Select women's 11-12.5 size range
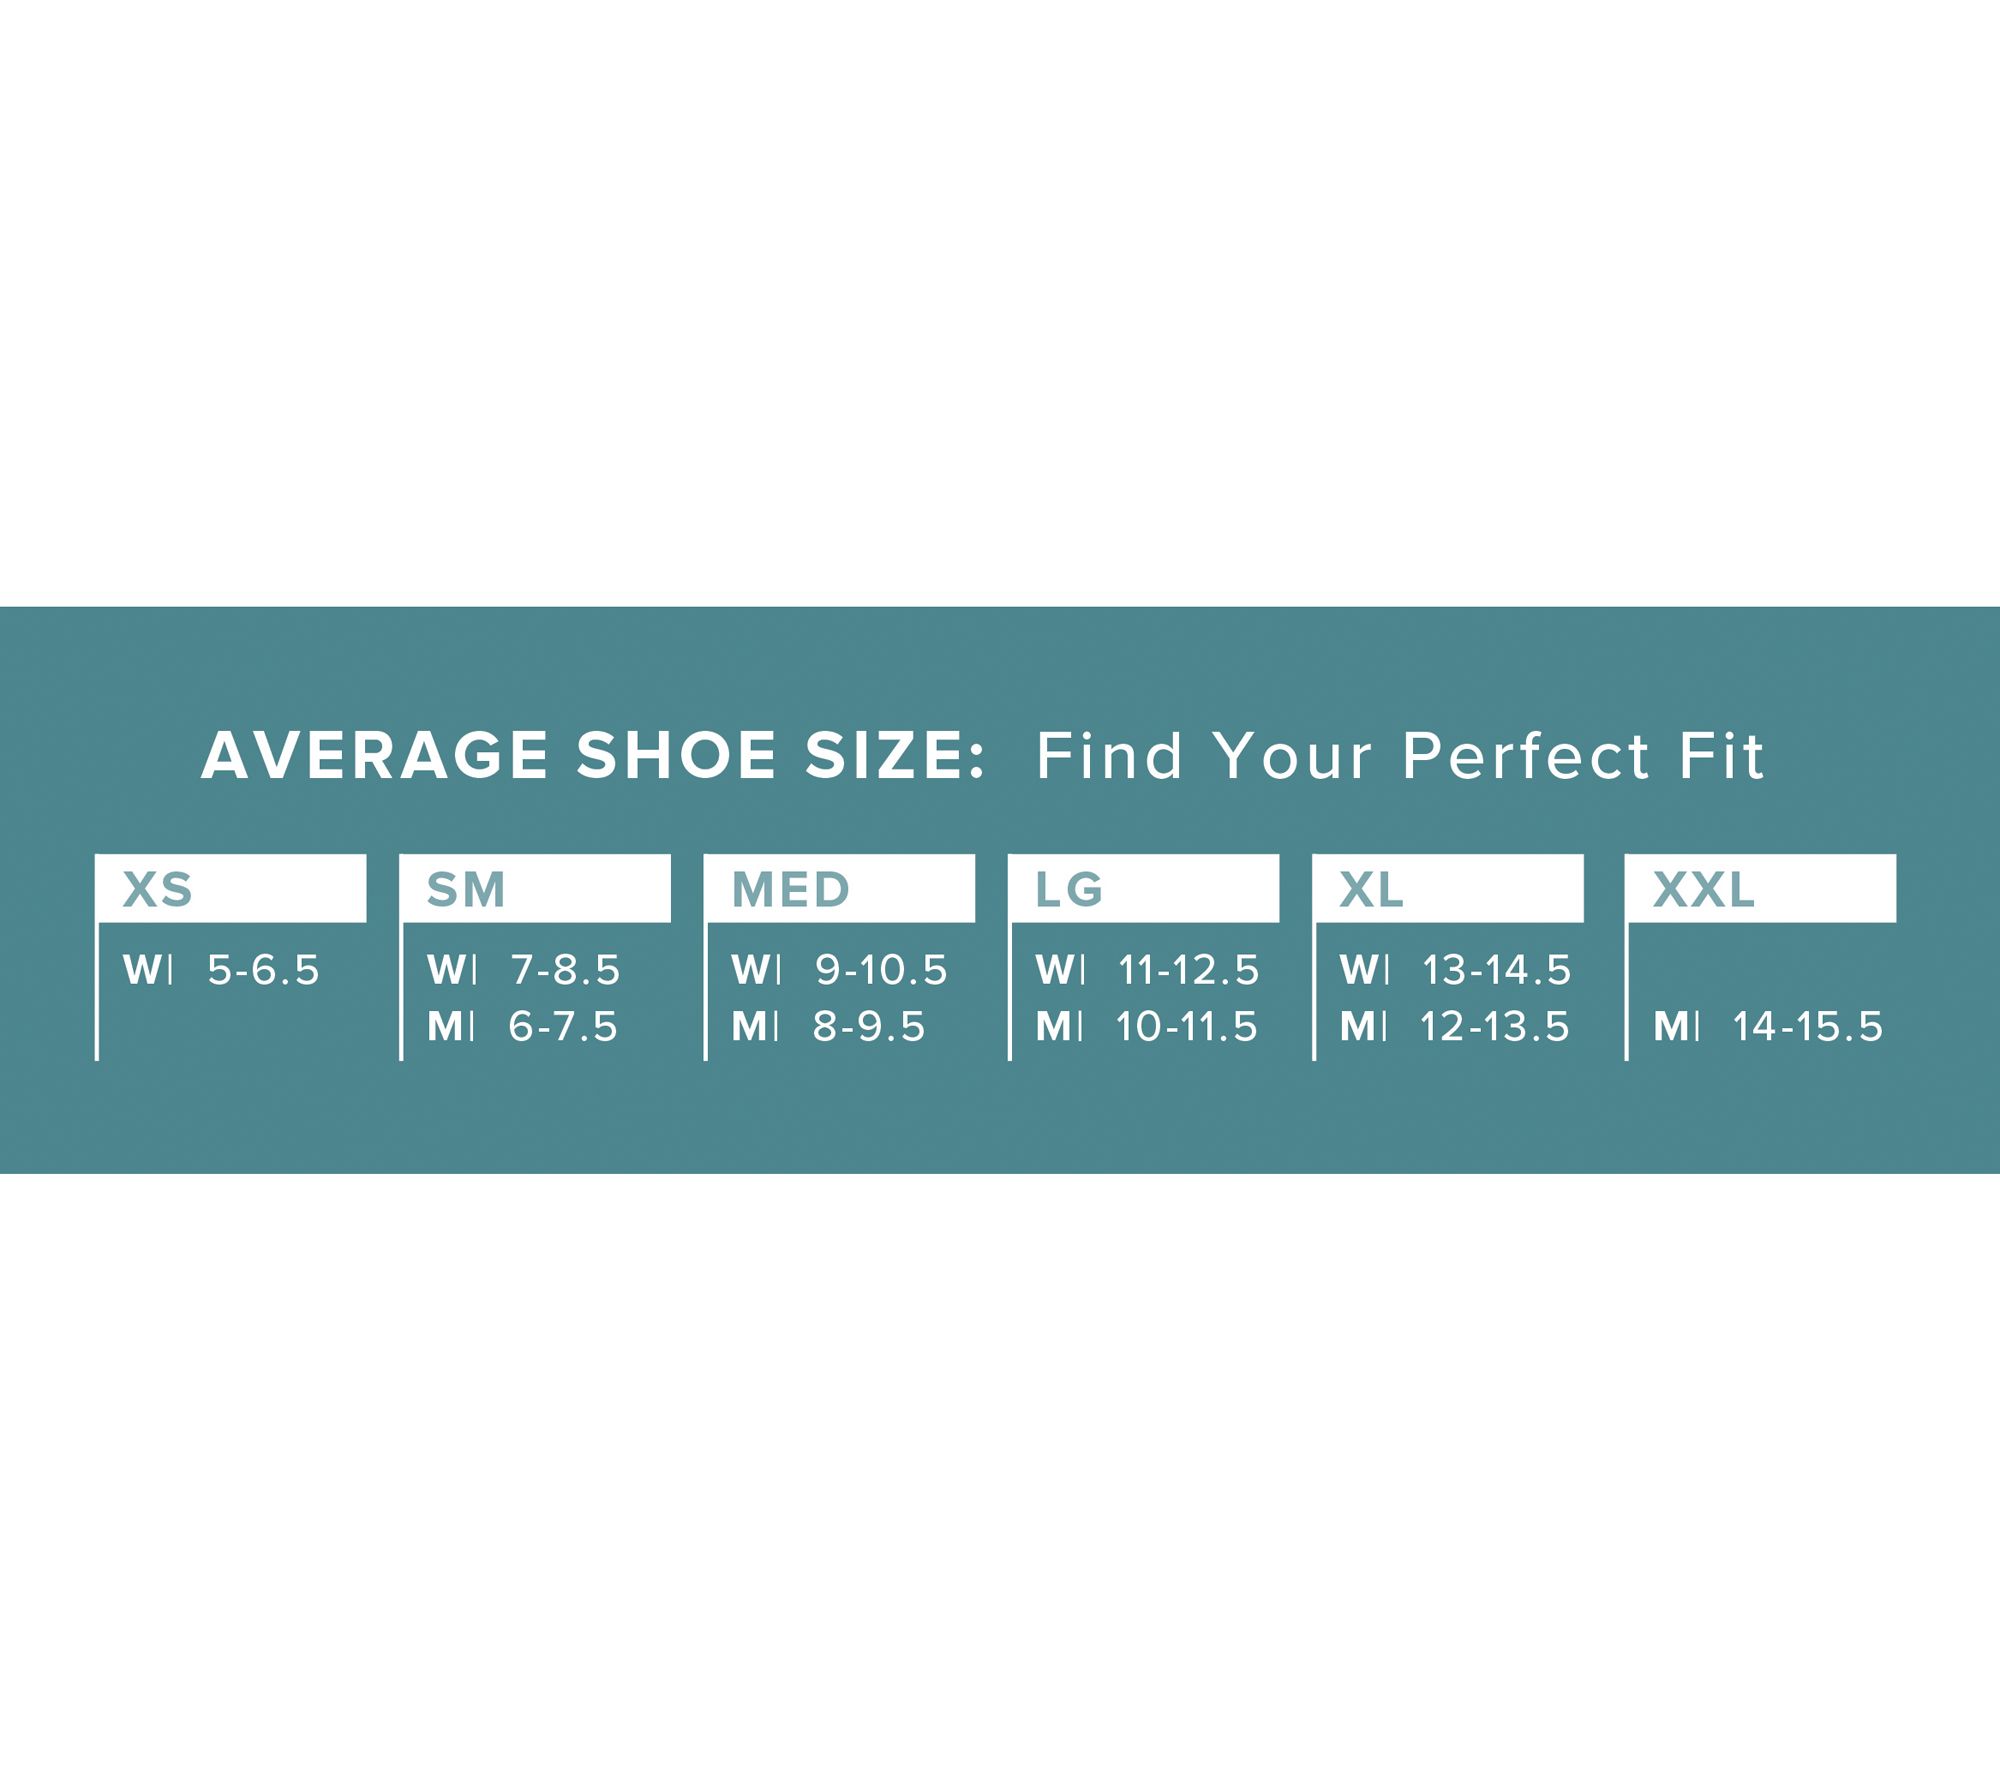 pos(1188,970)
